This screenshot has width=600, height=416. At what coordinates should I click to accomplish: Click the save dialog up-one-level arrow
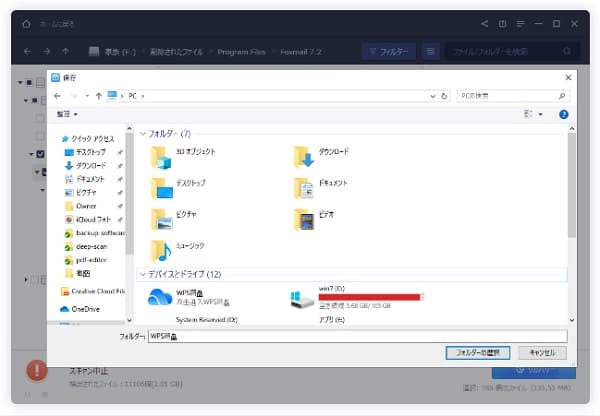(99, 96)
